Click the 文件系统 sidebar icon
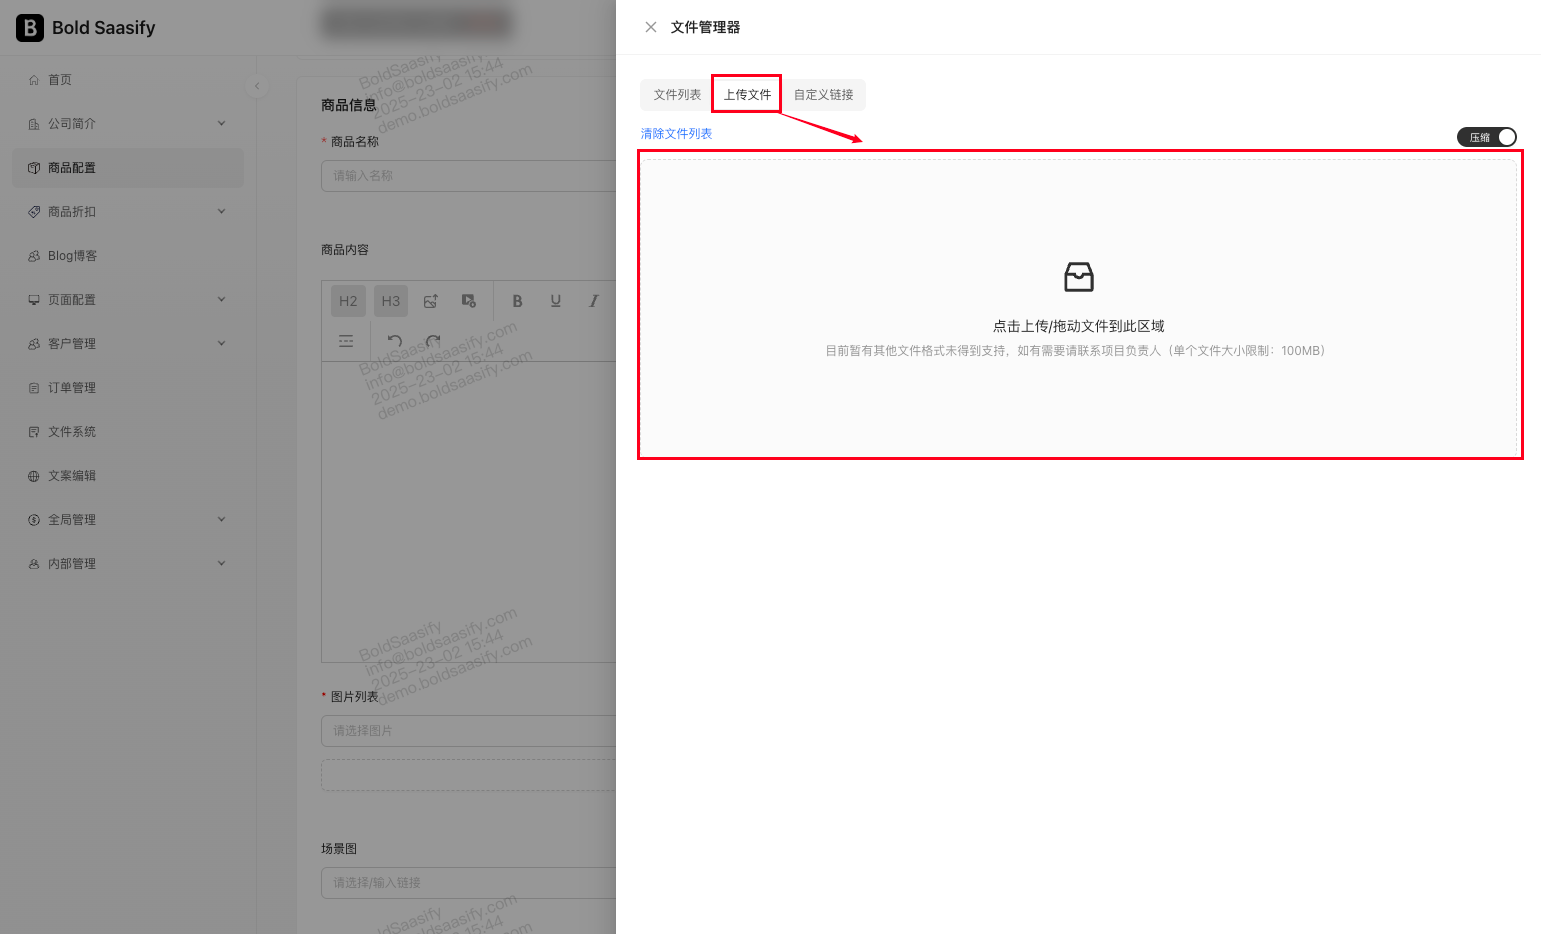This screenshot has width=1541, height=934. coord(34,432)
